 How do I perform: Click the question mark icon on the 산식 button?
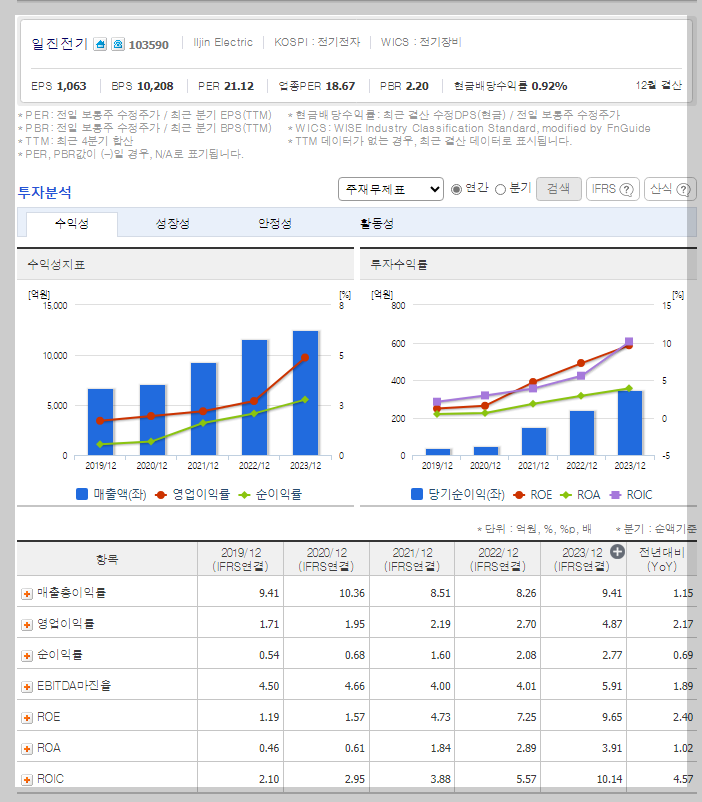[684, 190]
